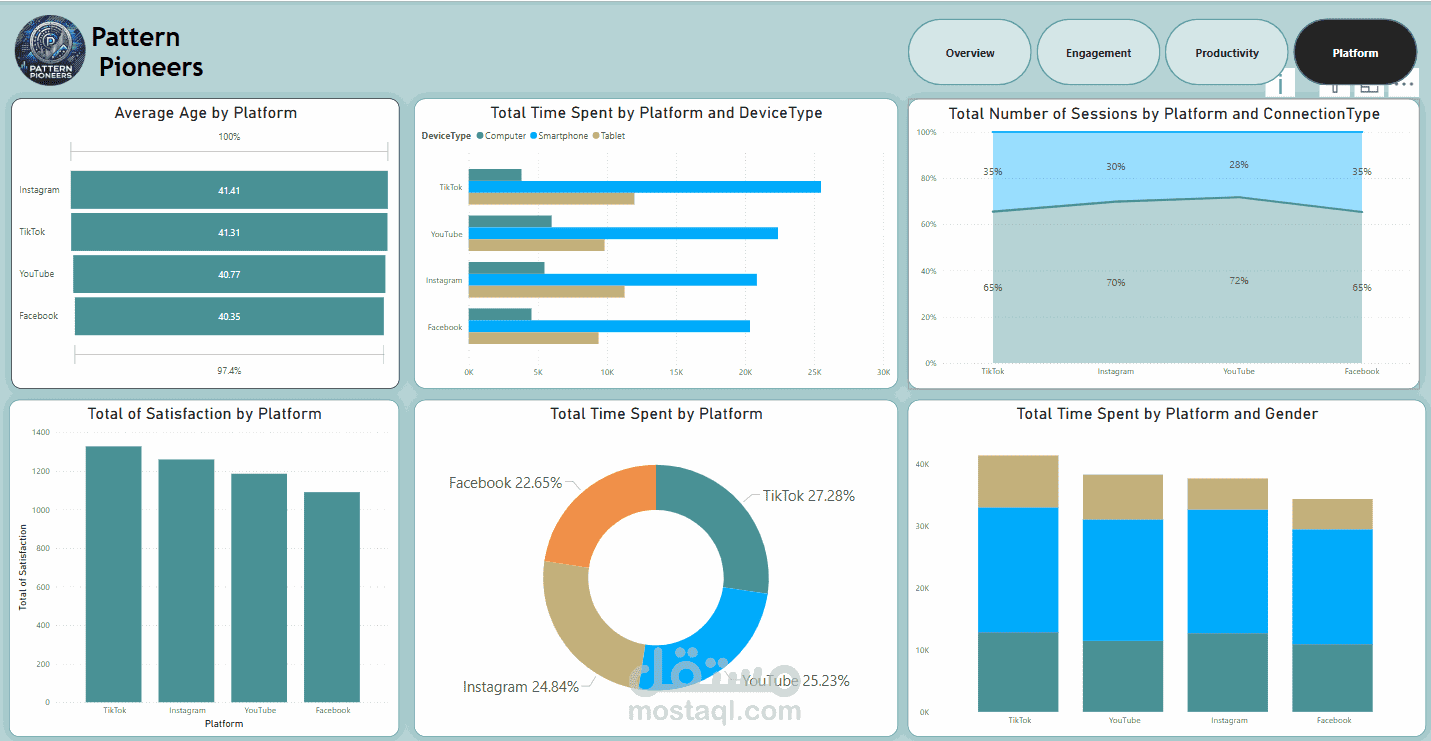Click the 'Pattern Pioneers' heading text
This screenshot has height=741, width=1431.
148,52
